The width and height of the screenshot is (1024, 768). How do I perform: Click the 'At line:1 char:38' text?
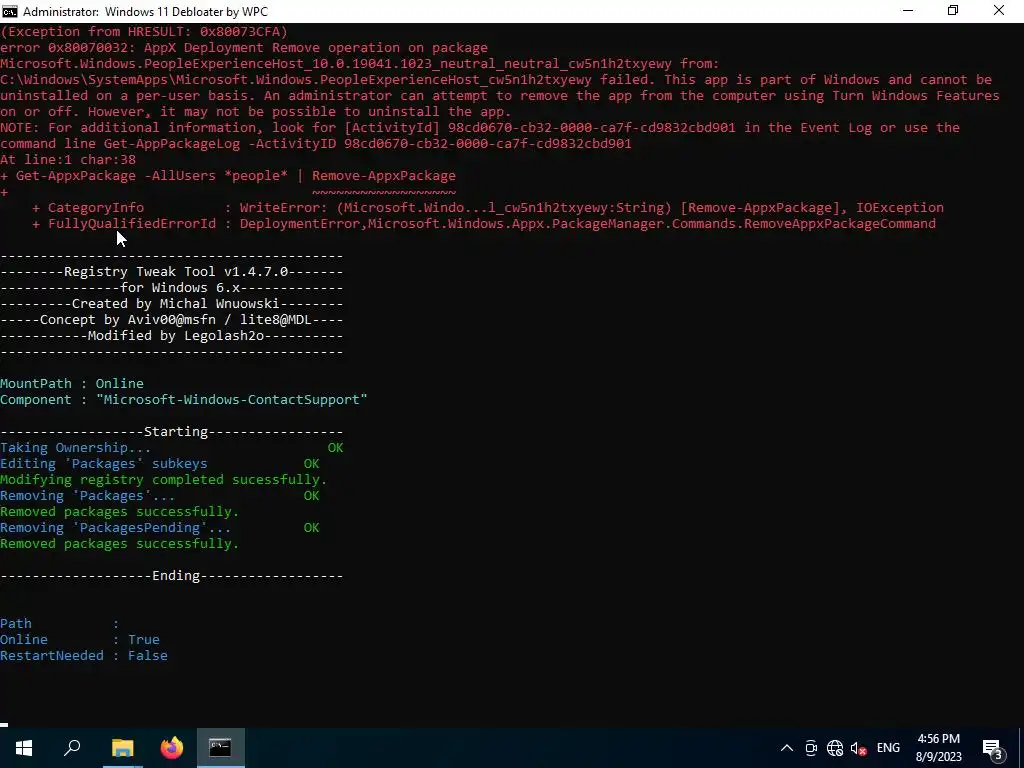(68, 159)
